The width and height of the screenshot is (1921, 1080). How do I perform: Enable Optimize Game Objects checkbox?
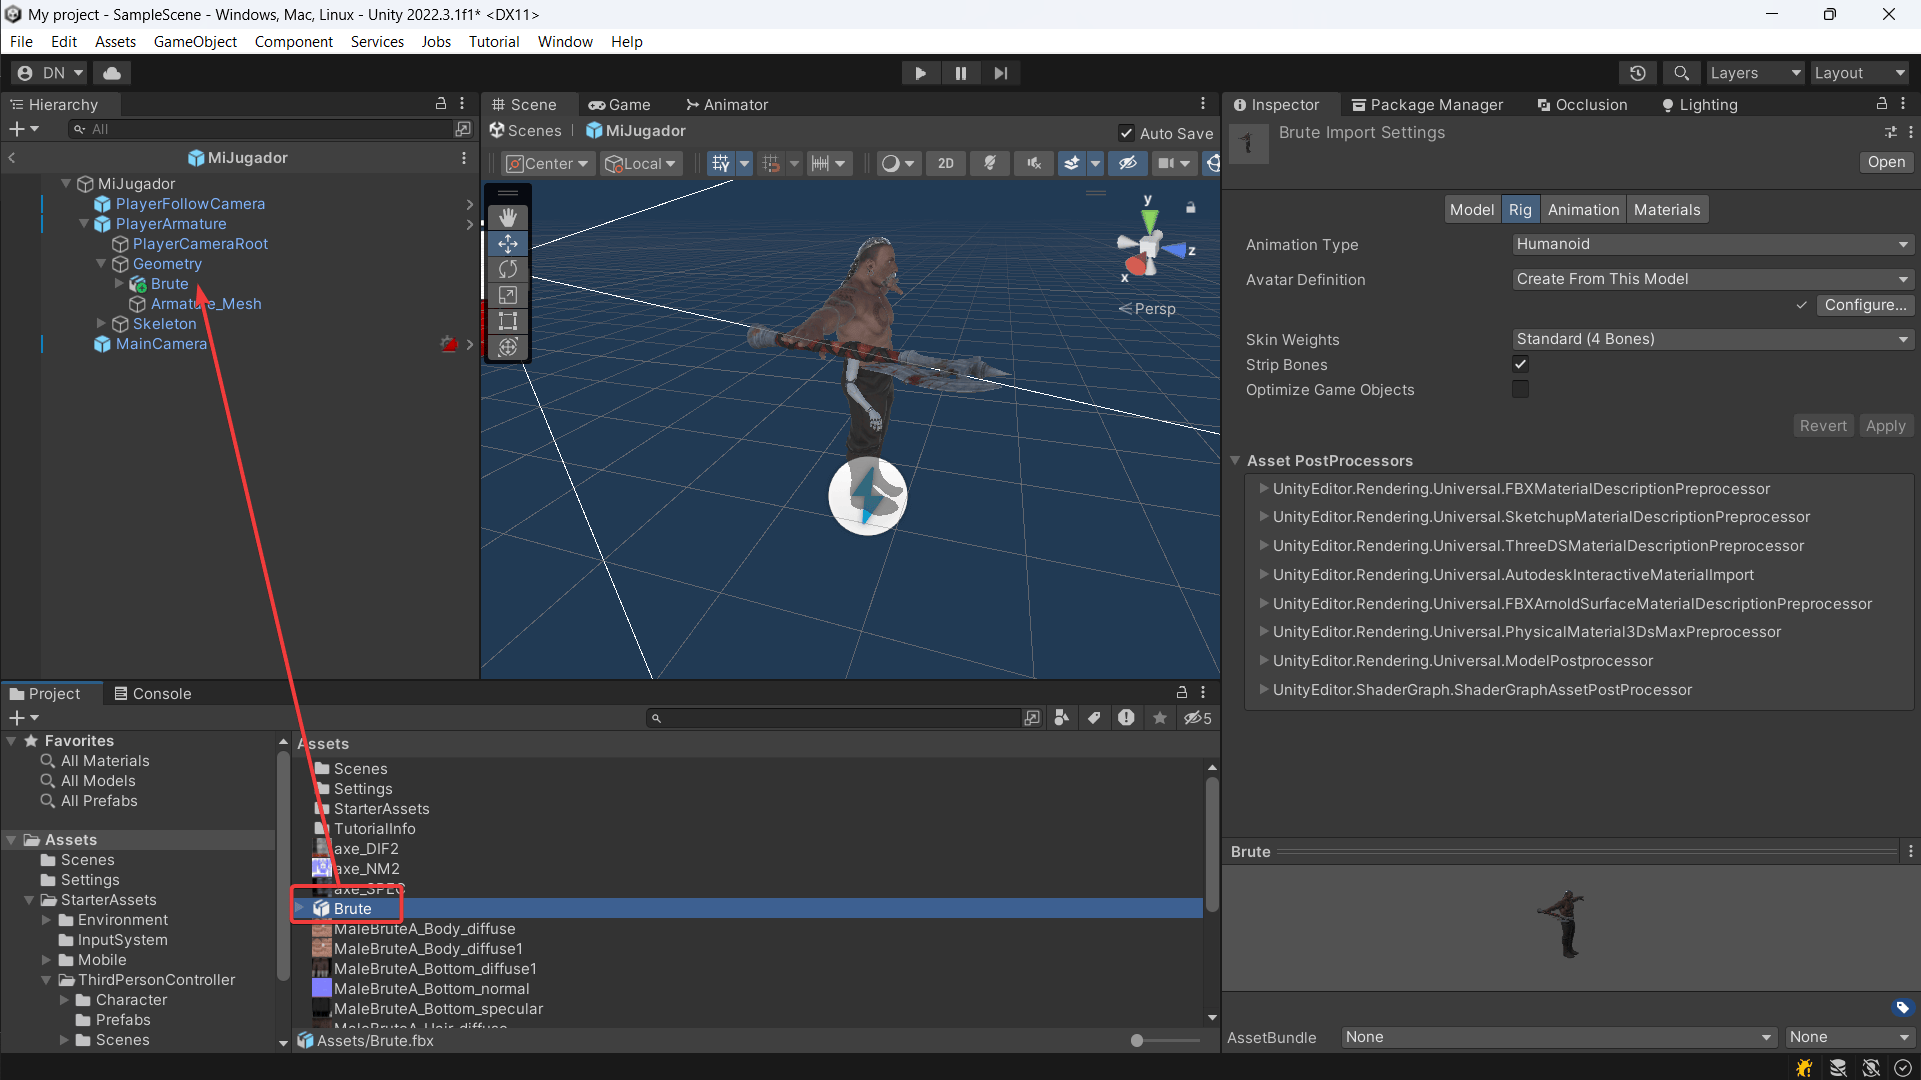1520,389
